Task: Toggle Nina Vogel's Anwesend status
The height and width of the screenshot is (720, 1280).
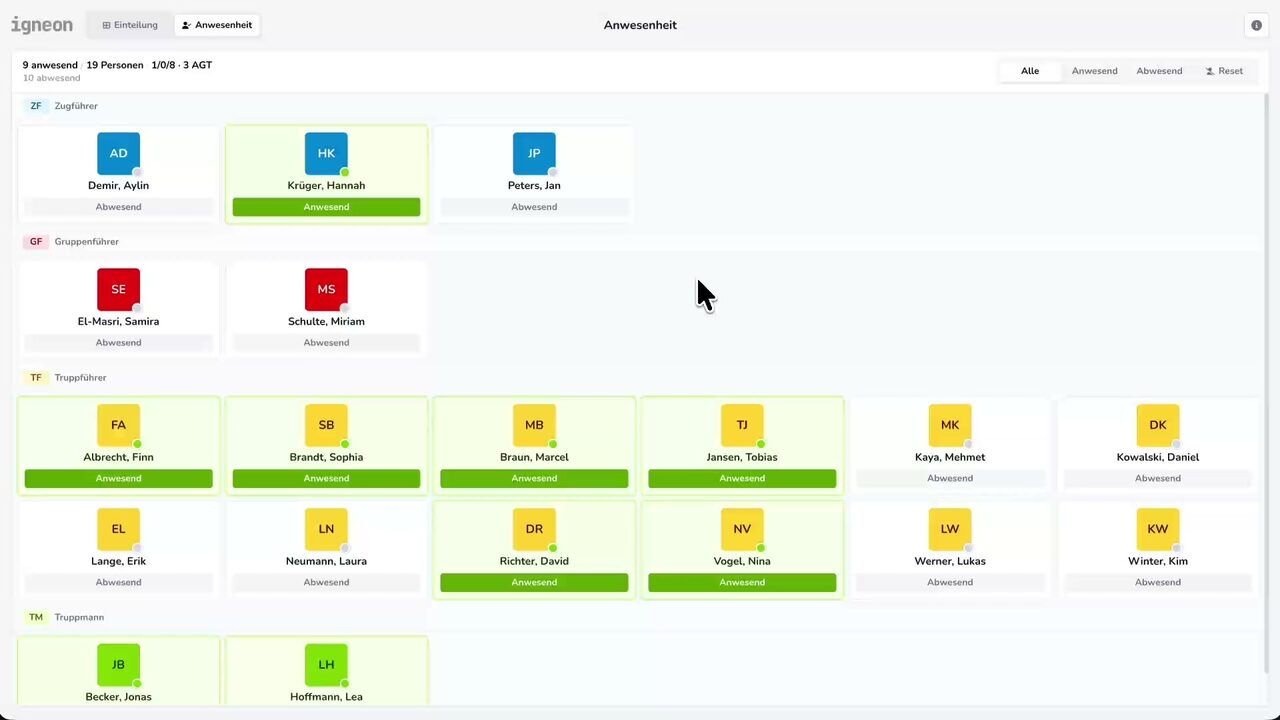Action: pyautogui.click(x=742, y=583)
